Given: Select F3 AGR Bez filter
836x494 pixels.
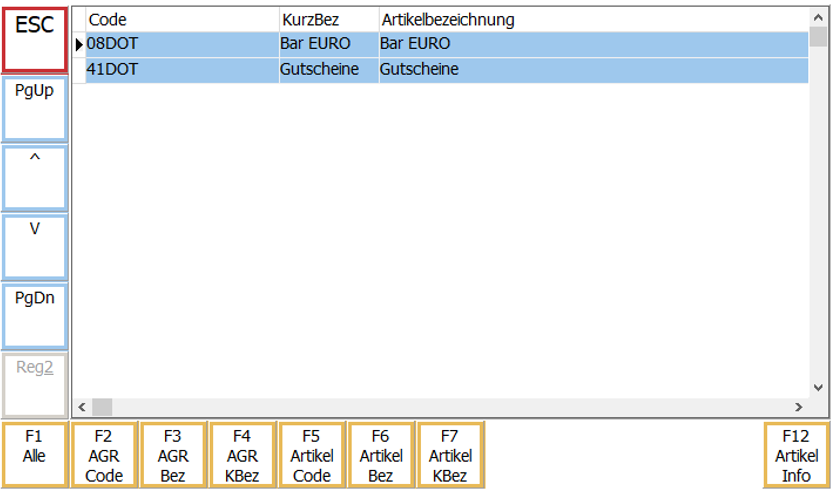Looking at the screenshot, I should (173, 455).
